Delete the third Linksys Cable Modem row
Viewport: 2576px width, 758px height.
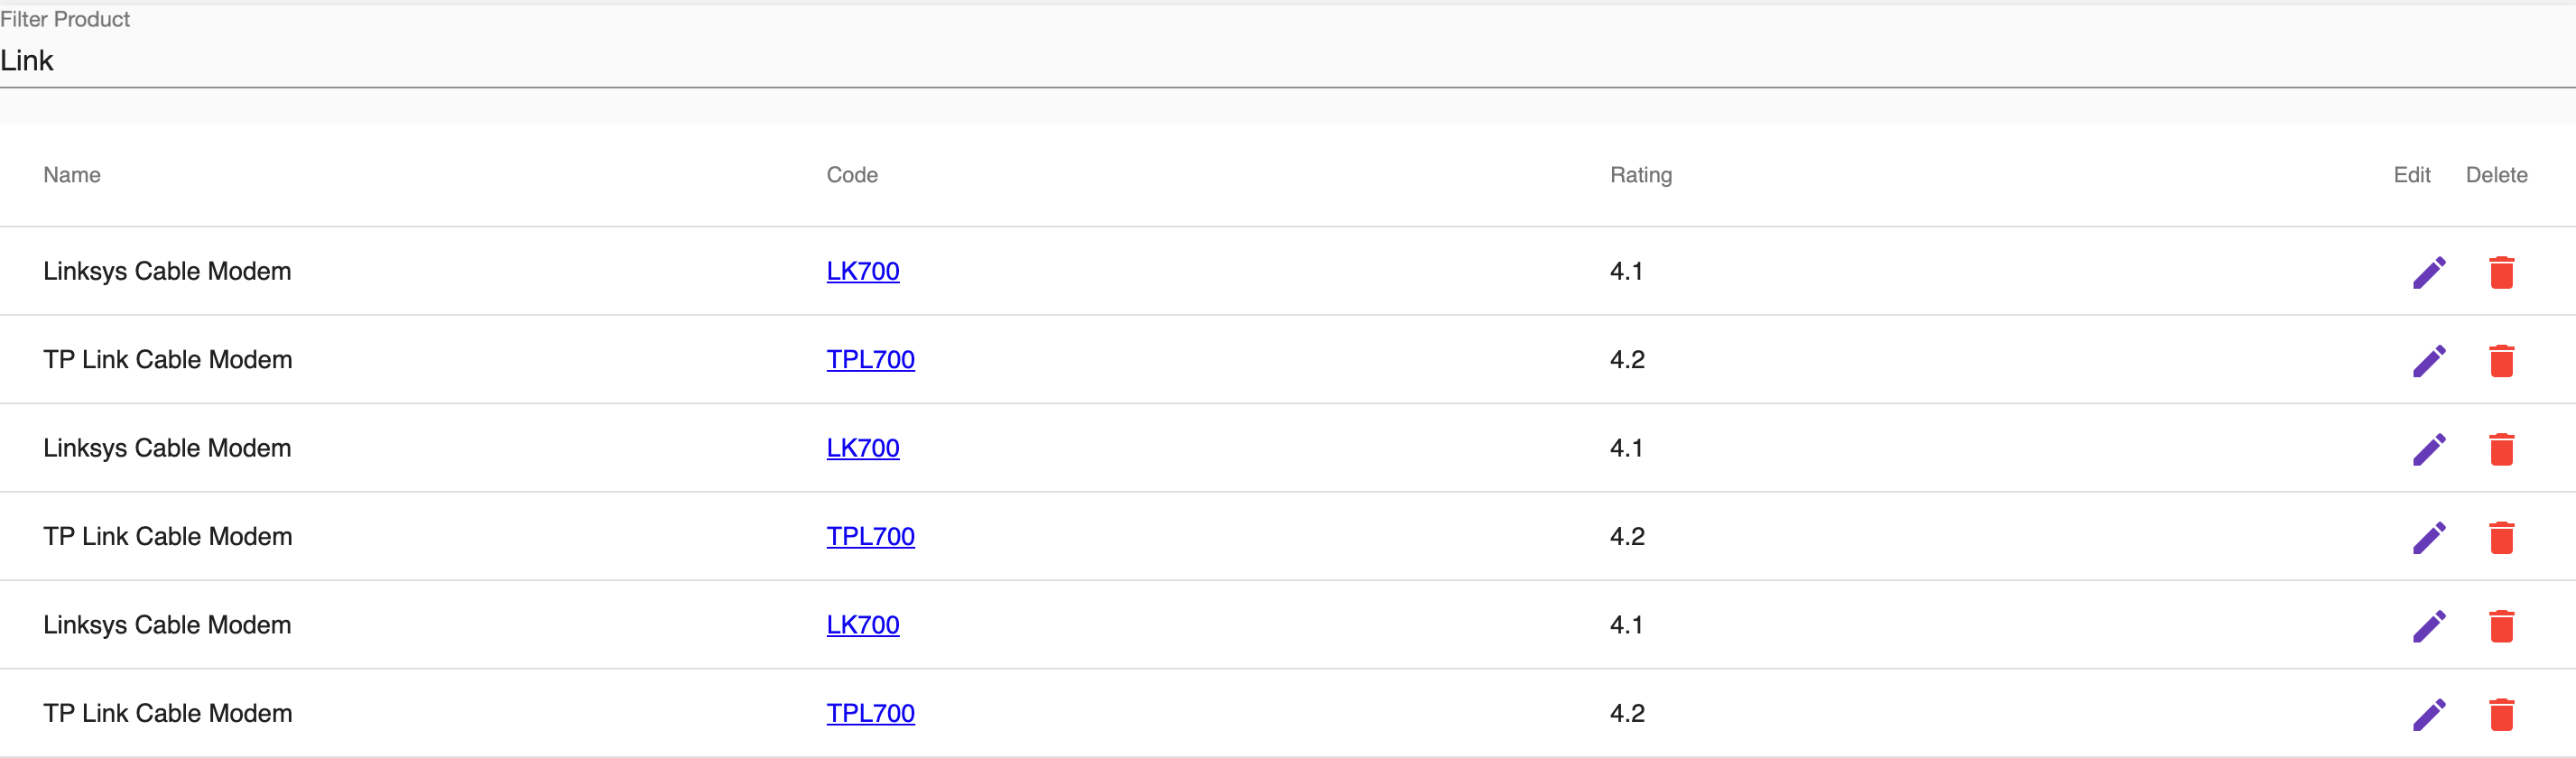2502,625
